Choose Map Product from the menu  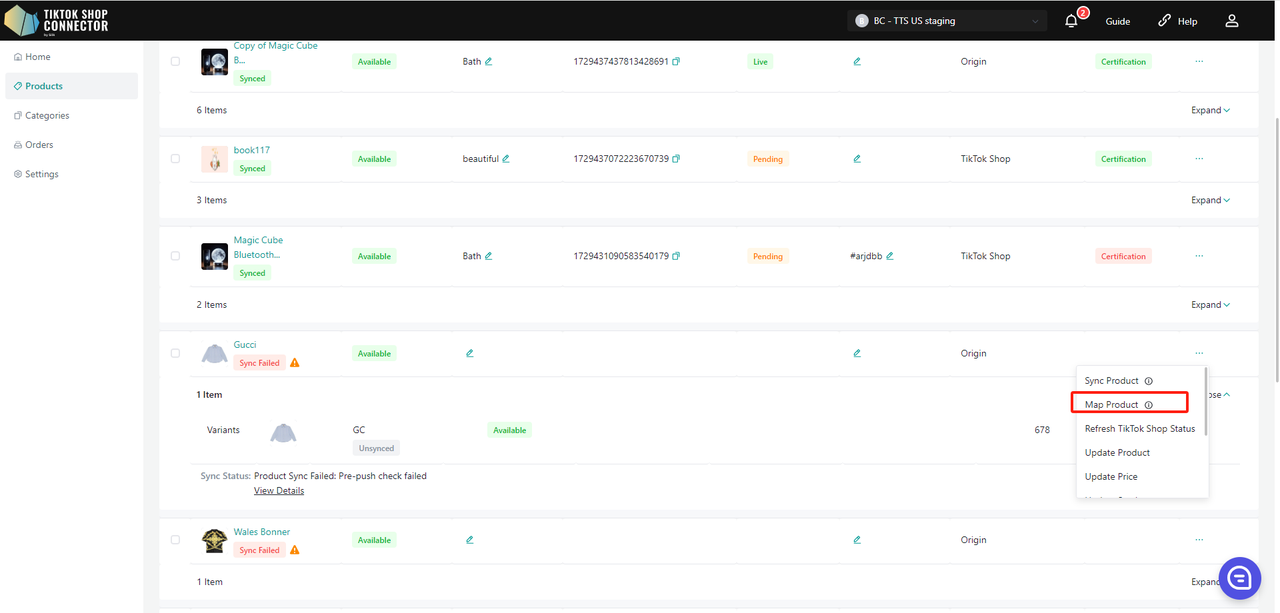pos(1111,405)
